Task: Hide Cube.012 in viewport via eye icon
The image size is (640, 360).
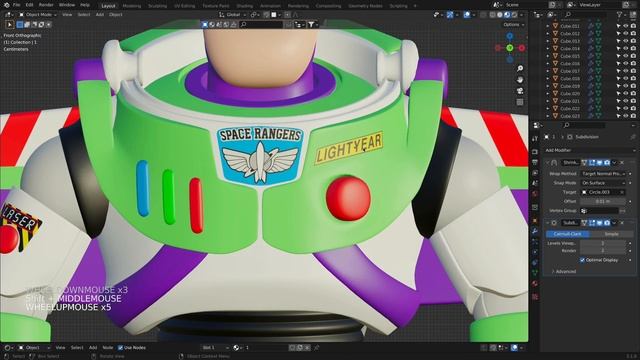Action: (x=626, y=33)
